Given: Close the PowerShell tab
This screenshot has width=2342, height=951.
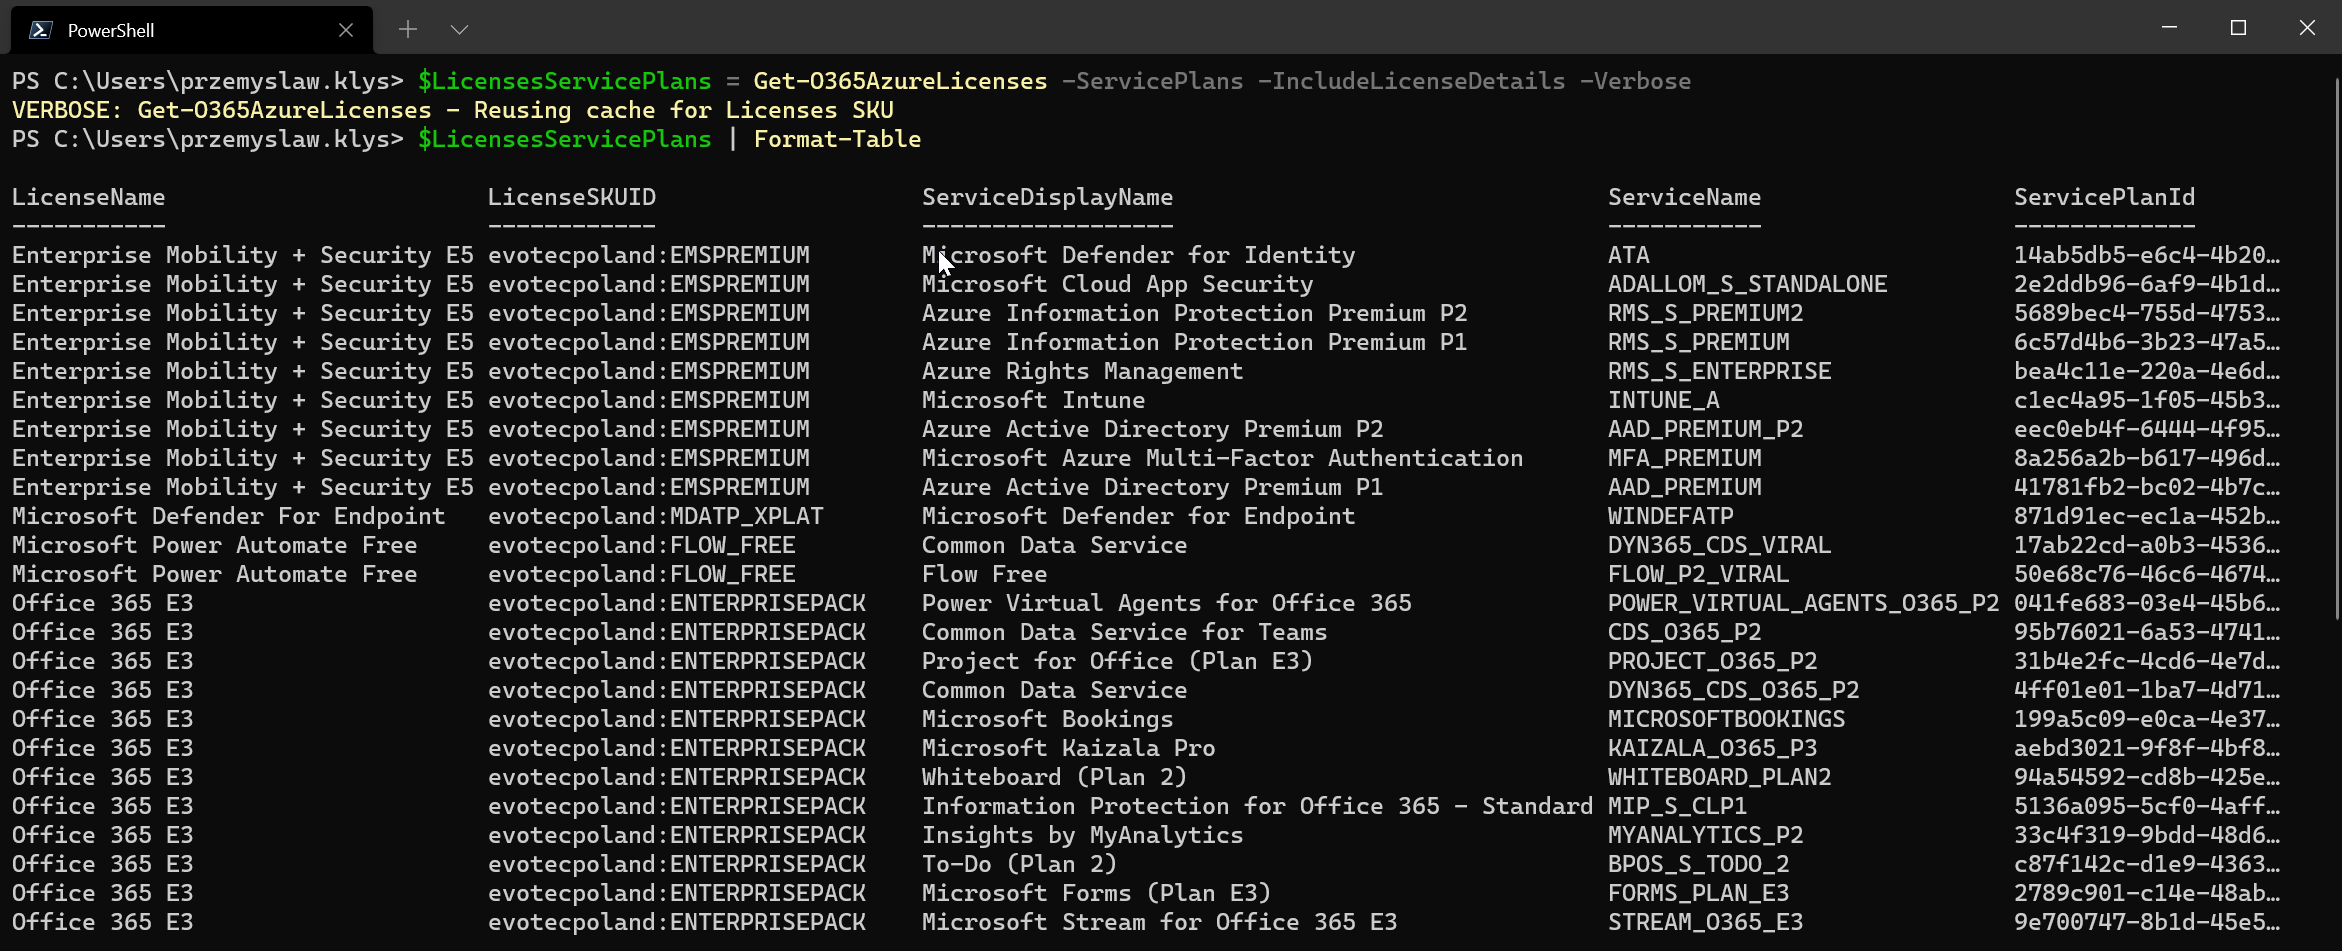Looking at the screenshot, I should [x=346, y=30].
